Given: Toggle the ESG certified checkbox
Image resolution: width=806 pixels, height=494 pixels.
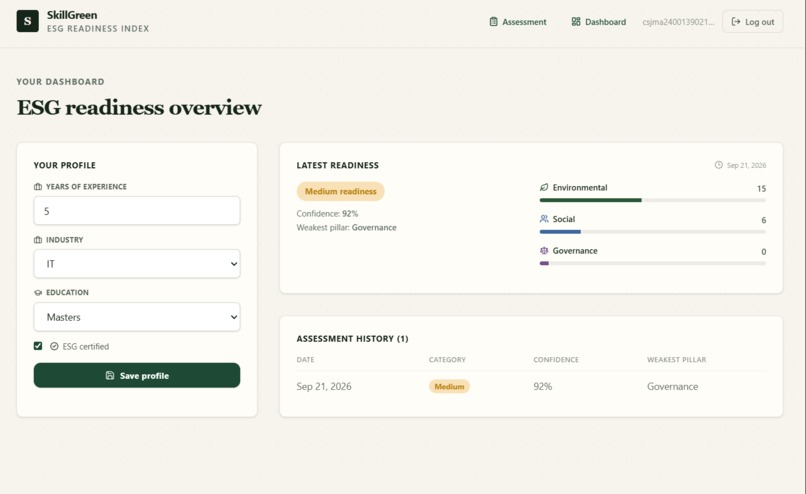Looking at the screenshot, I should pyautogui.click(x=38, y=346).
